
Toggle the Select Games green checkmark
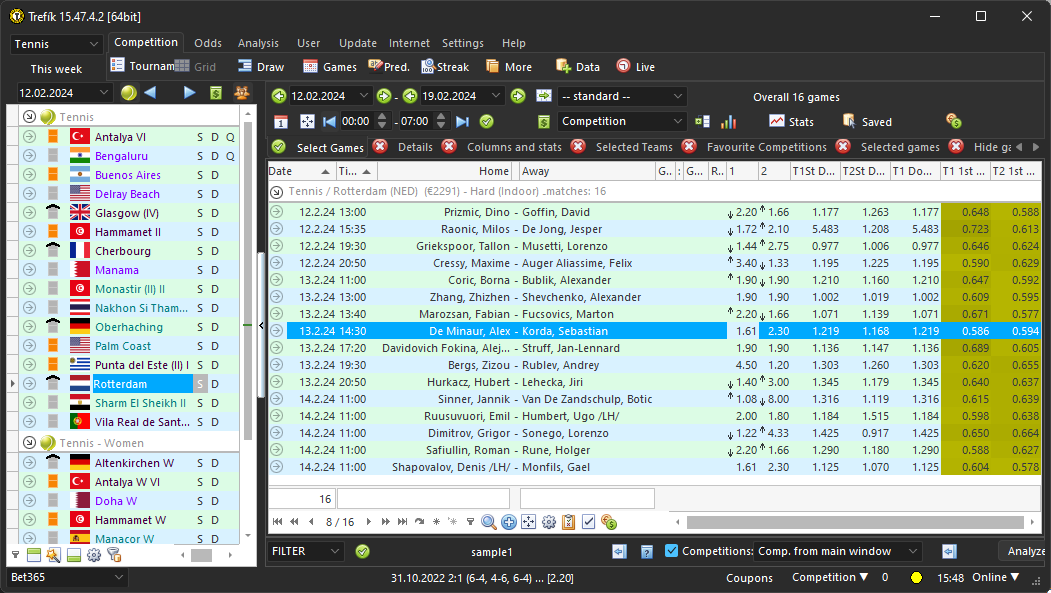click(279, 147)
